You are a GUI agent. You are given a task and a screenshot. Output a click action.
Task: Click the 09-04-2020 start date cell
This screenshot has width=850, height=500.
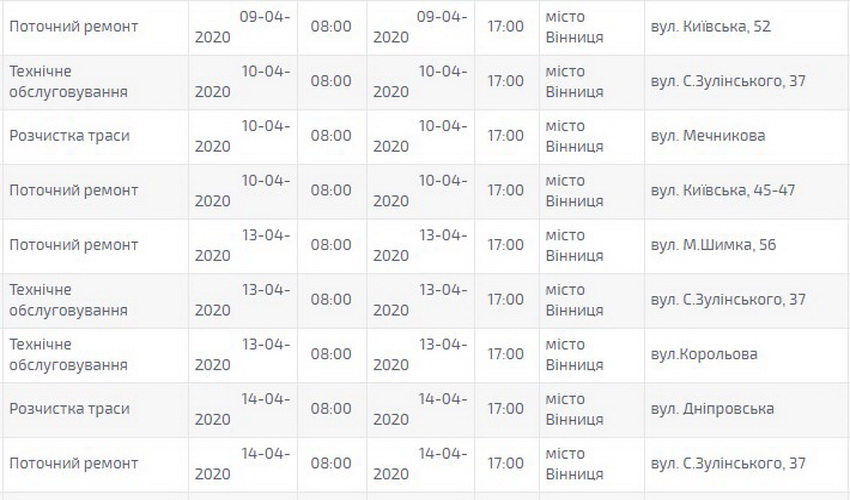(x=242, y=26)
